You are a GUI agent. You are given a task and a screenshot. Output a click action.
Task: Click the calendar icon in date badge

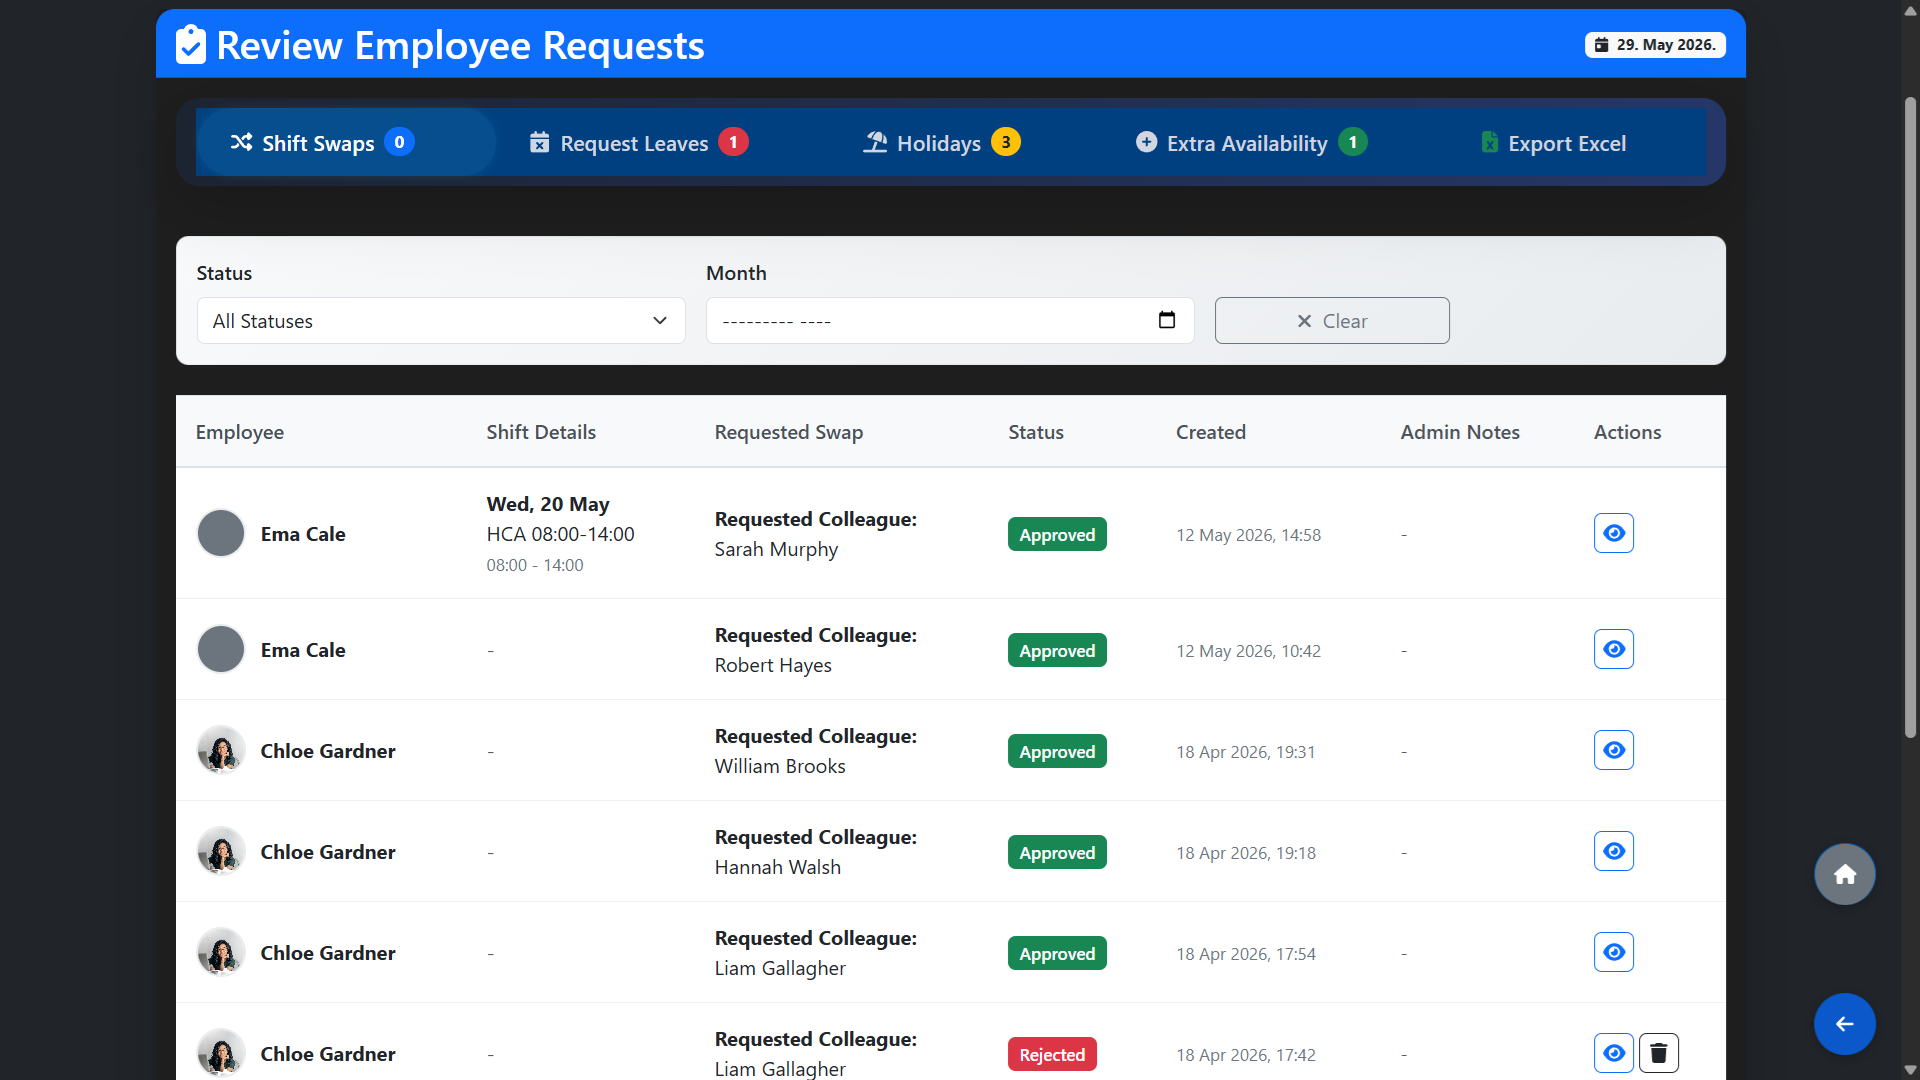(x=1602, y=45)
